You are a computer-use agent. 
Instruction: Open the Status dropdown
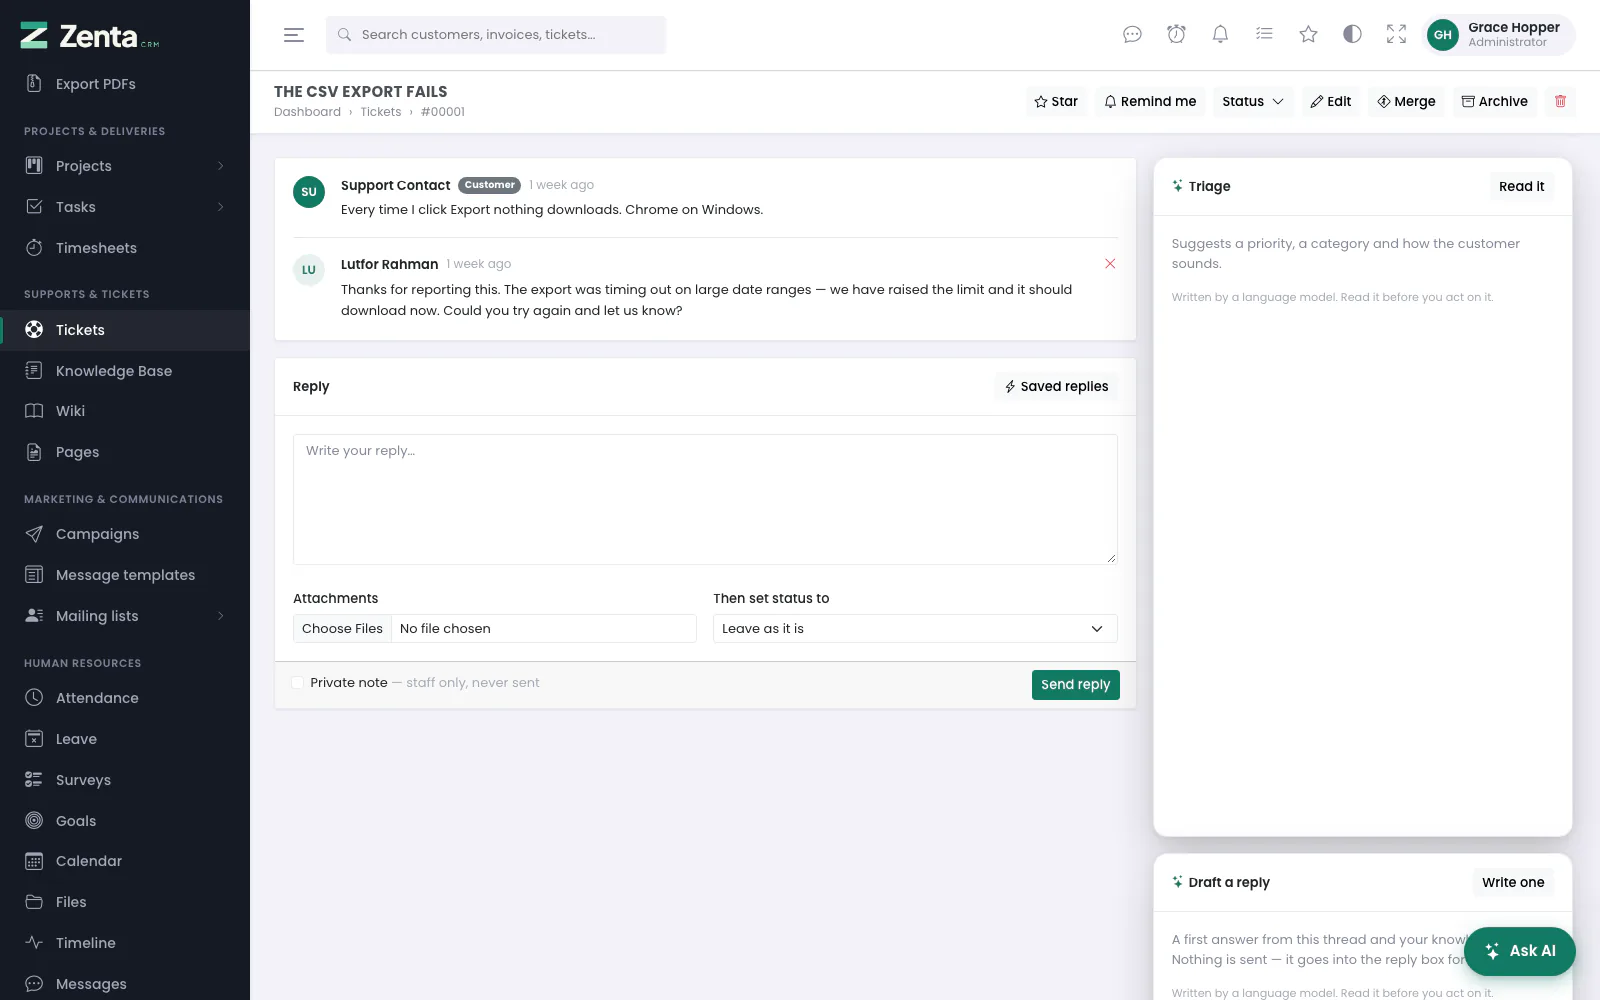click(x=1253, y=101)
